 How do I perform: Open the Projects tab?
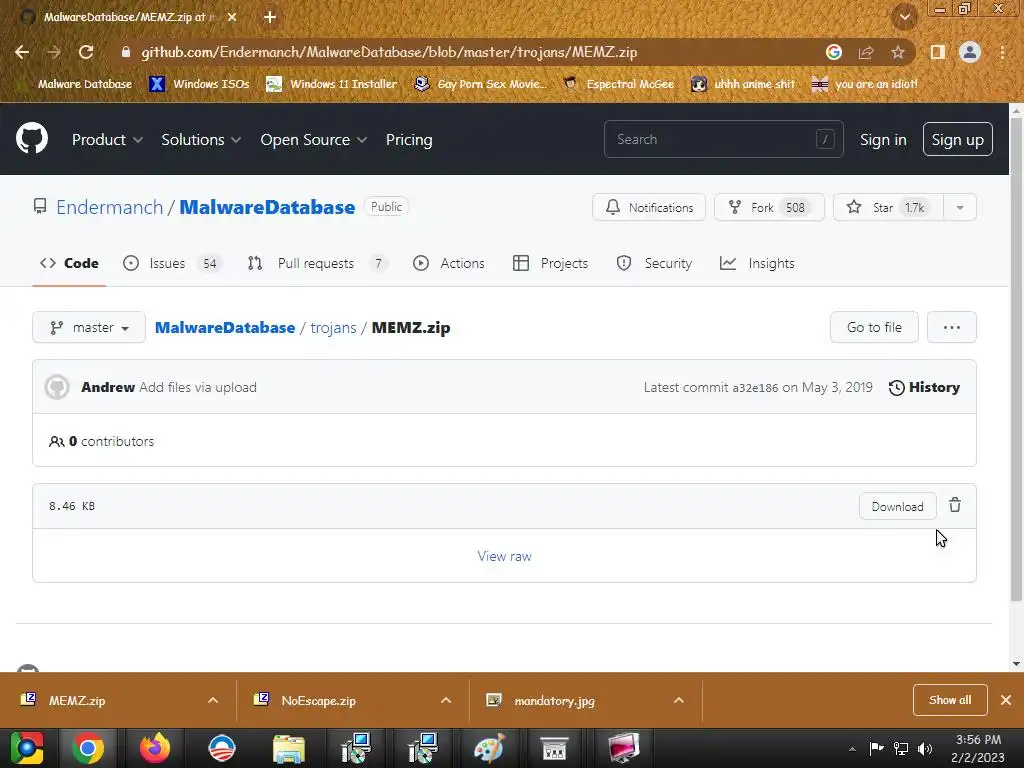pyautogui.click(x=551, y=263)
